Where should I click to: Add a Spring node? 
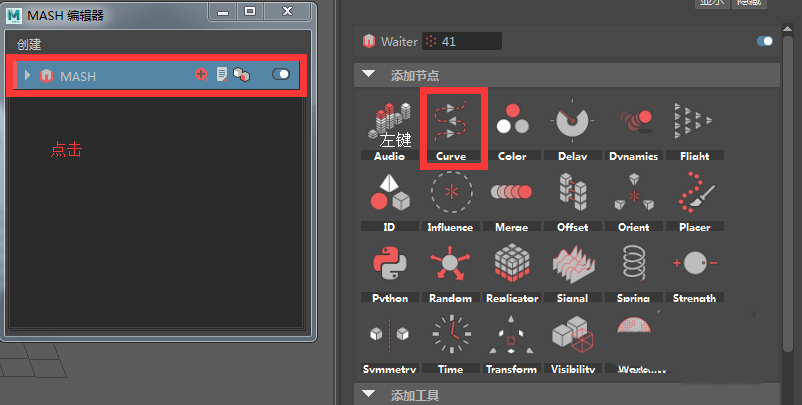634,272
